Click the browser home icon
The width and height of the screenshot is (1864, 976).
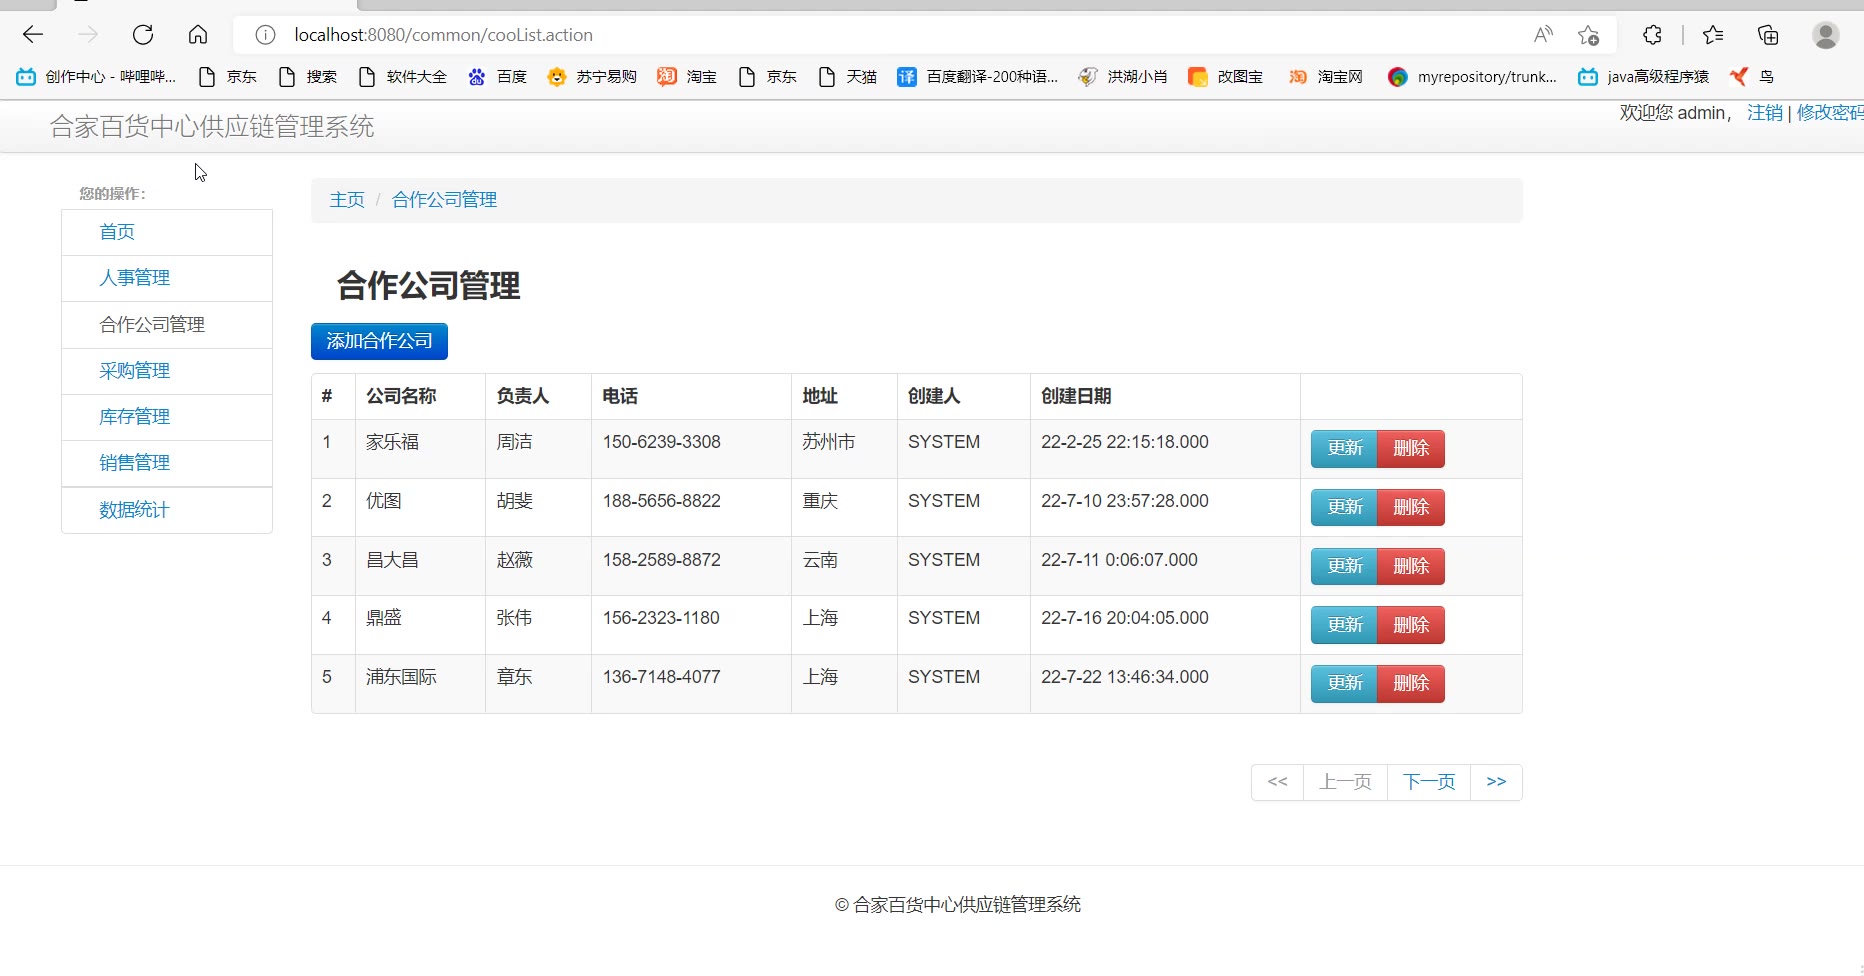(198, 35)
